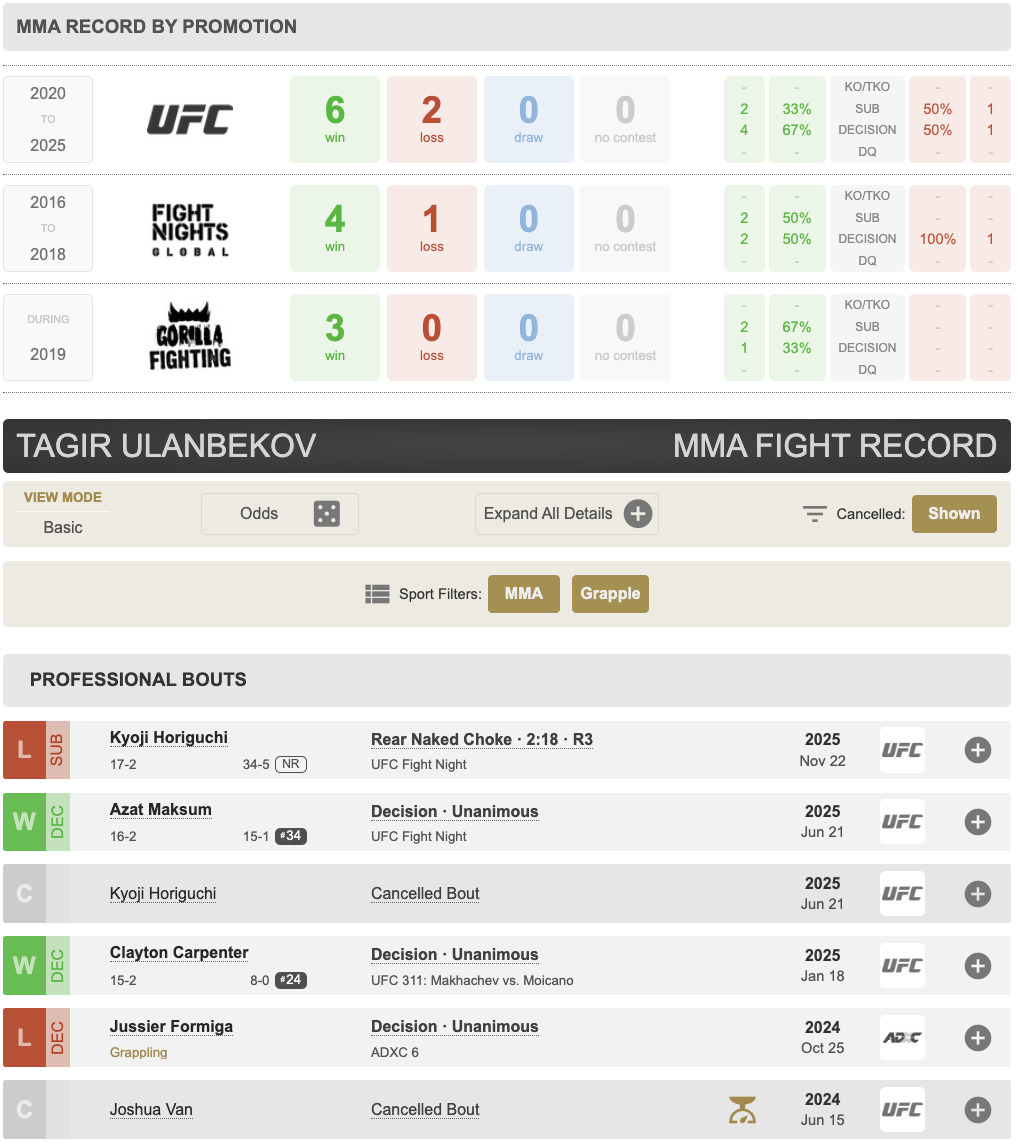Image resolution: width=1018 pixels, height=1144 pixels.
Task: Click the ADXC logo on Jussier Formiga row
Action: (901, 1038)
